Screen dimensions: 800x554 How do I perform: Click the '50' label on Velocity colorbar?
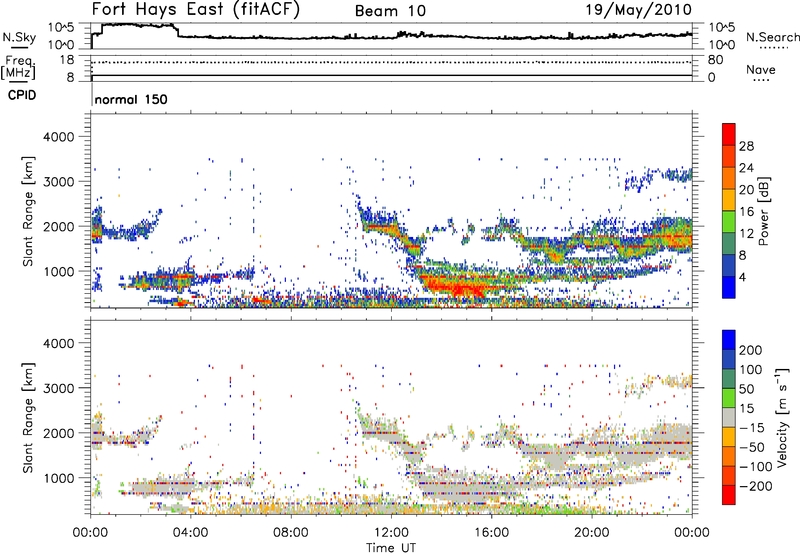point(746,389)
